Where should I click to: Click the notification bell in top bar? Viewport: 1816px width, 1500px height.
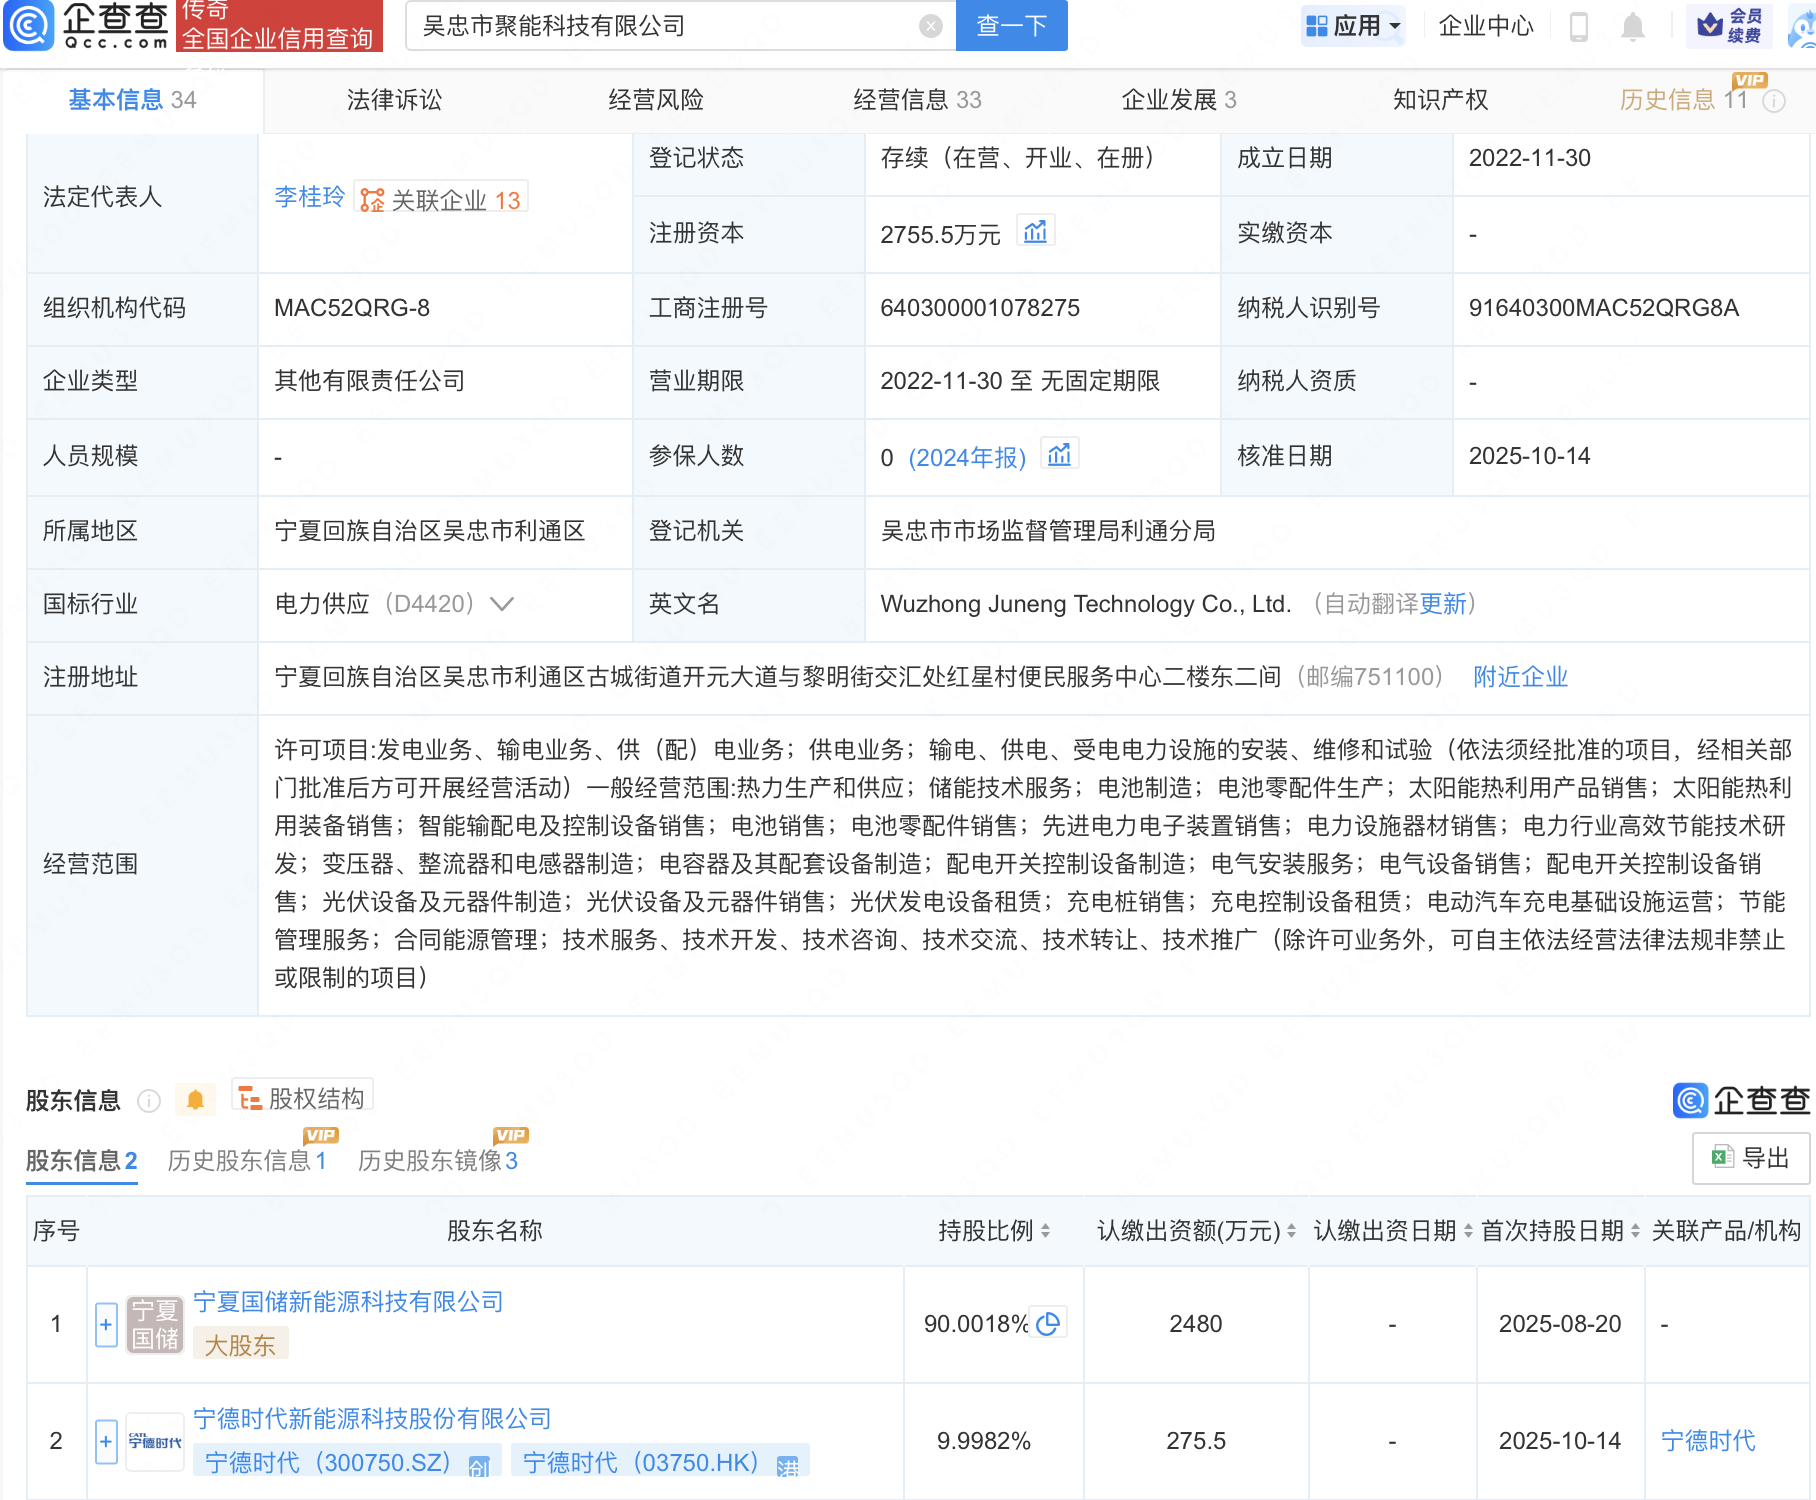click(x=1632, y=27)
